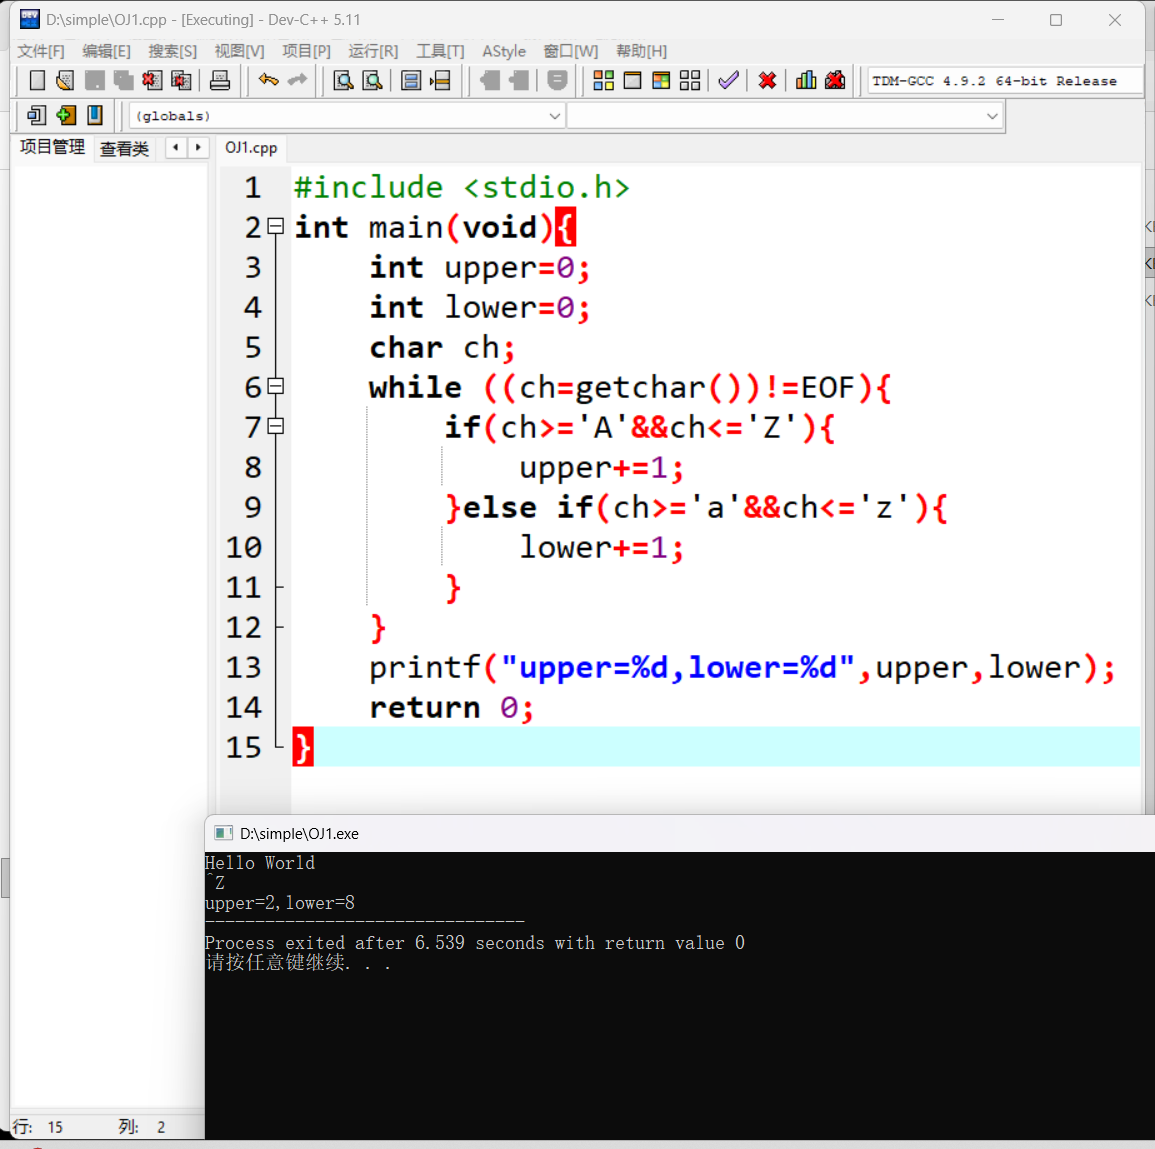Collapse the main function fold at line 2
The image size is (1155, 1149).
click(275, 226)
